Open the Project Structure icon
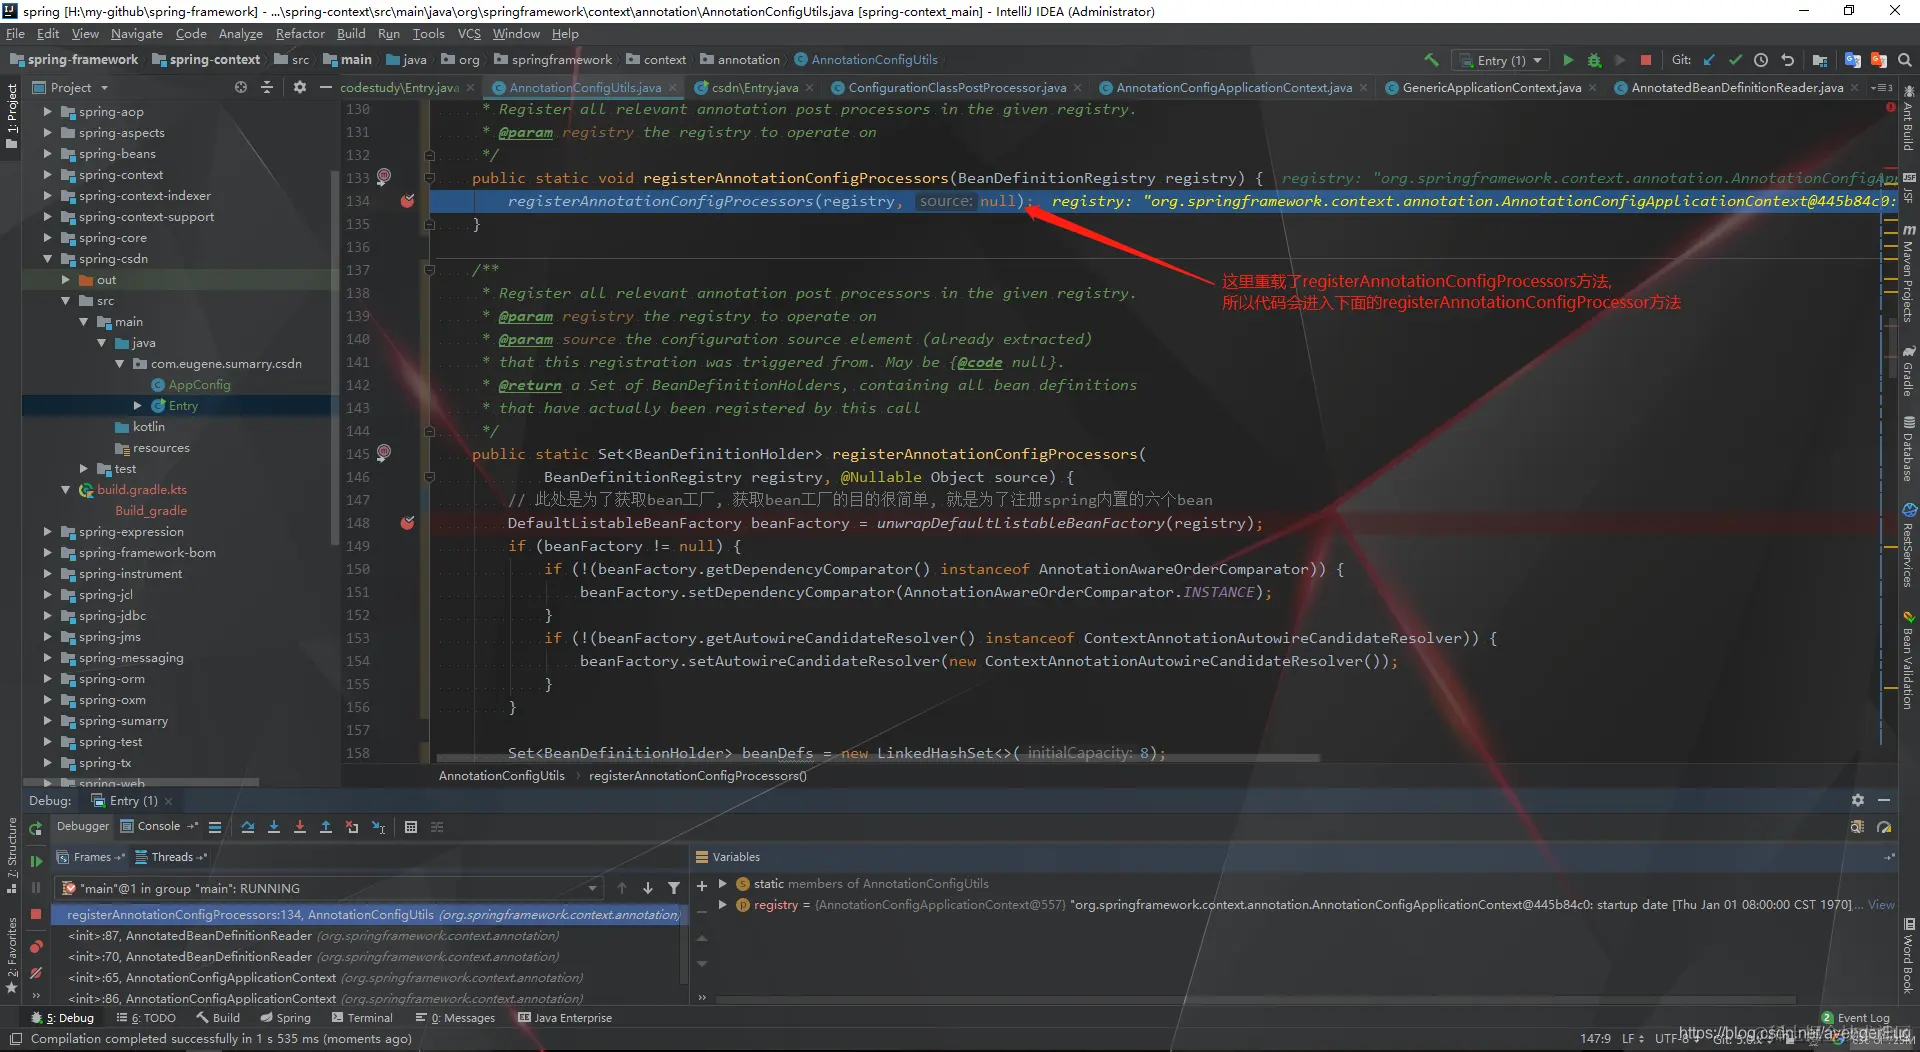This screenshot has width=1920, height=1052. click(1820, 60)
